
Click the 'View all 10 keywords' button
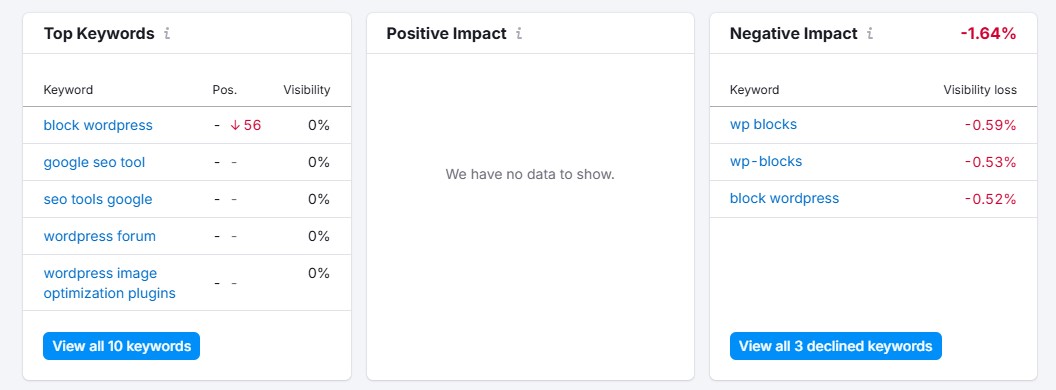pos(122,346)
